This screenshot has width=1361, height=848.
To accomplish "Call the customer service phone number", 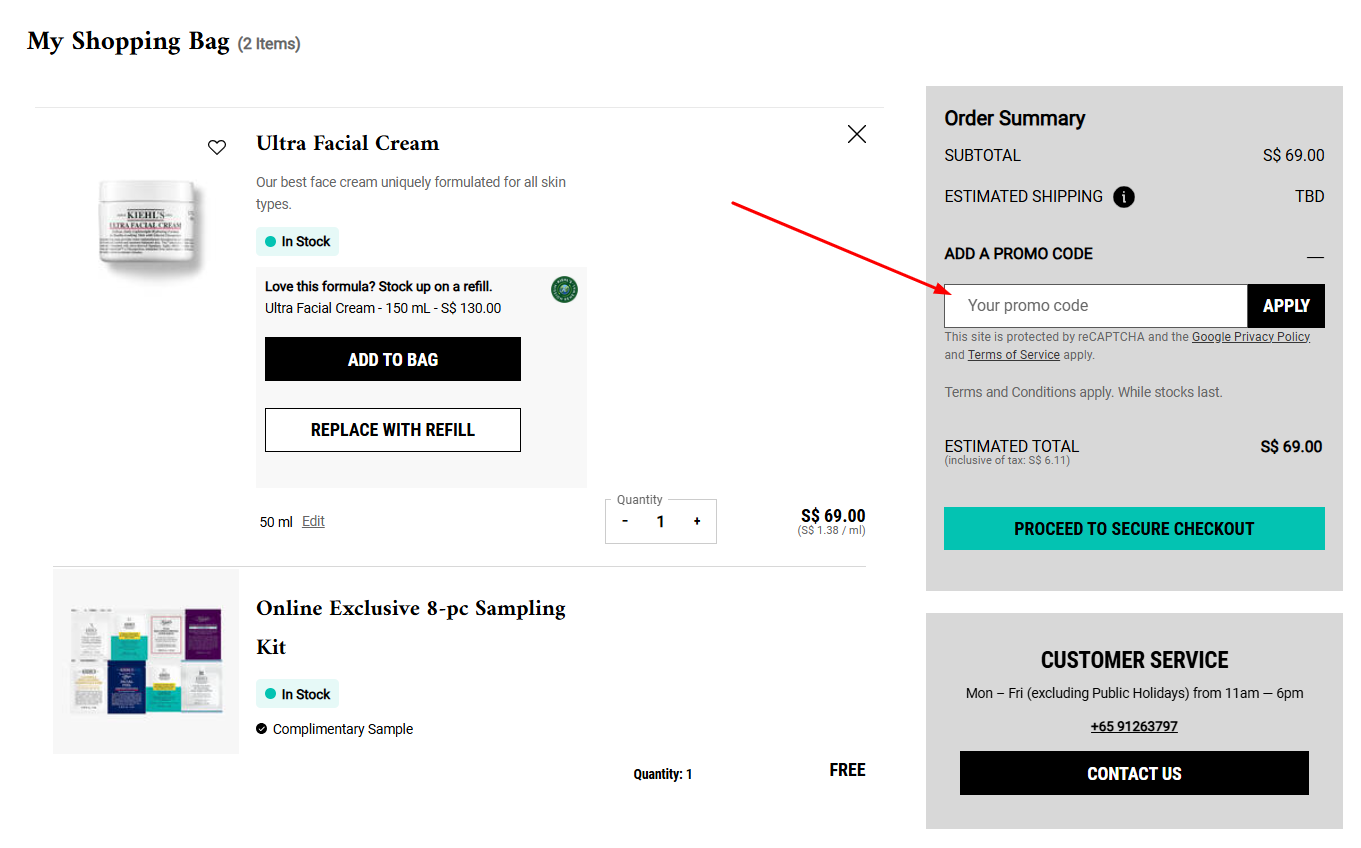I will [x=1134, y=726].
